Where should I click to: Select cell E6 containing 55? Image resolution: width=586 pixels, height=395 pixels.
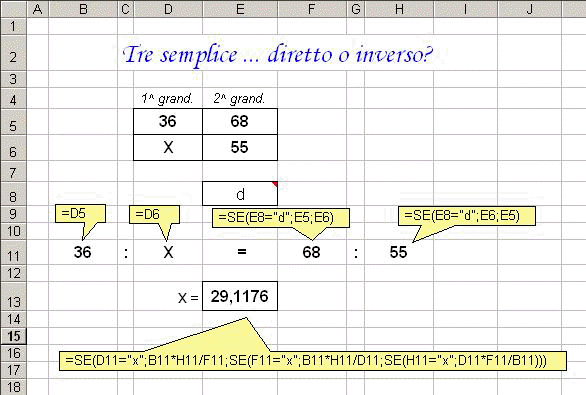pyautogui.click(x=240, y=147)
